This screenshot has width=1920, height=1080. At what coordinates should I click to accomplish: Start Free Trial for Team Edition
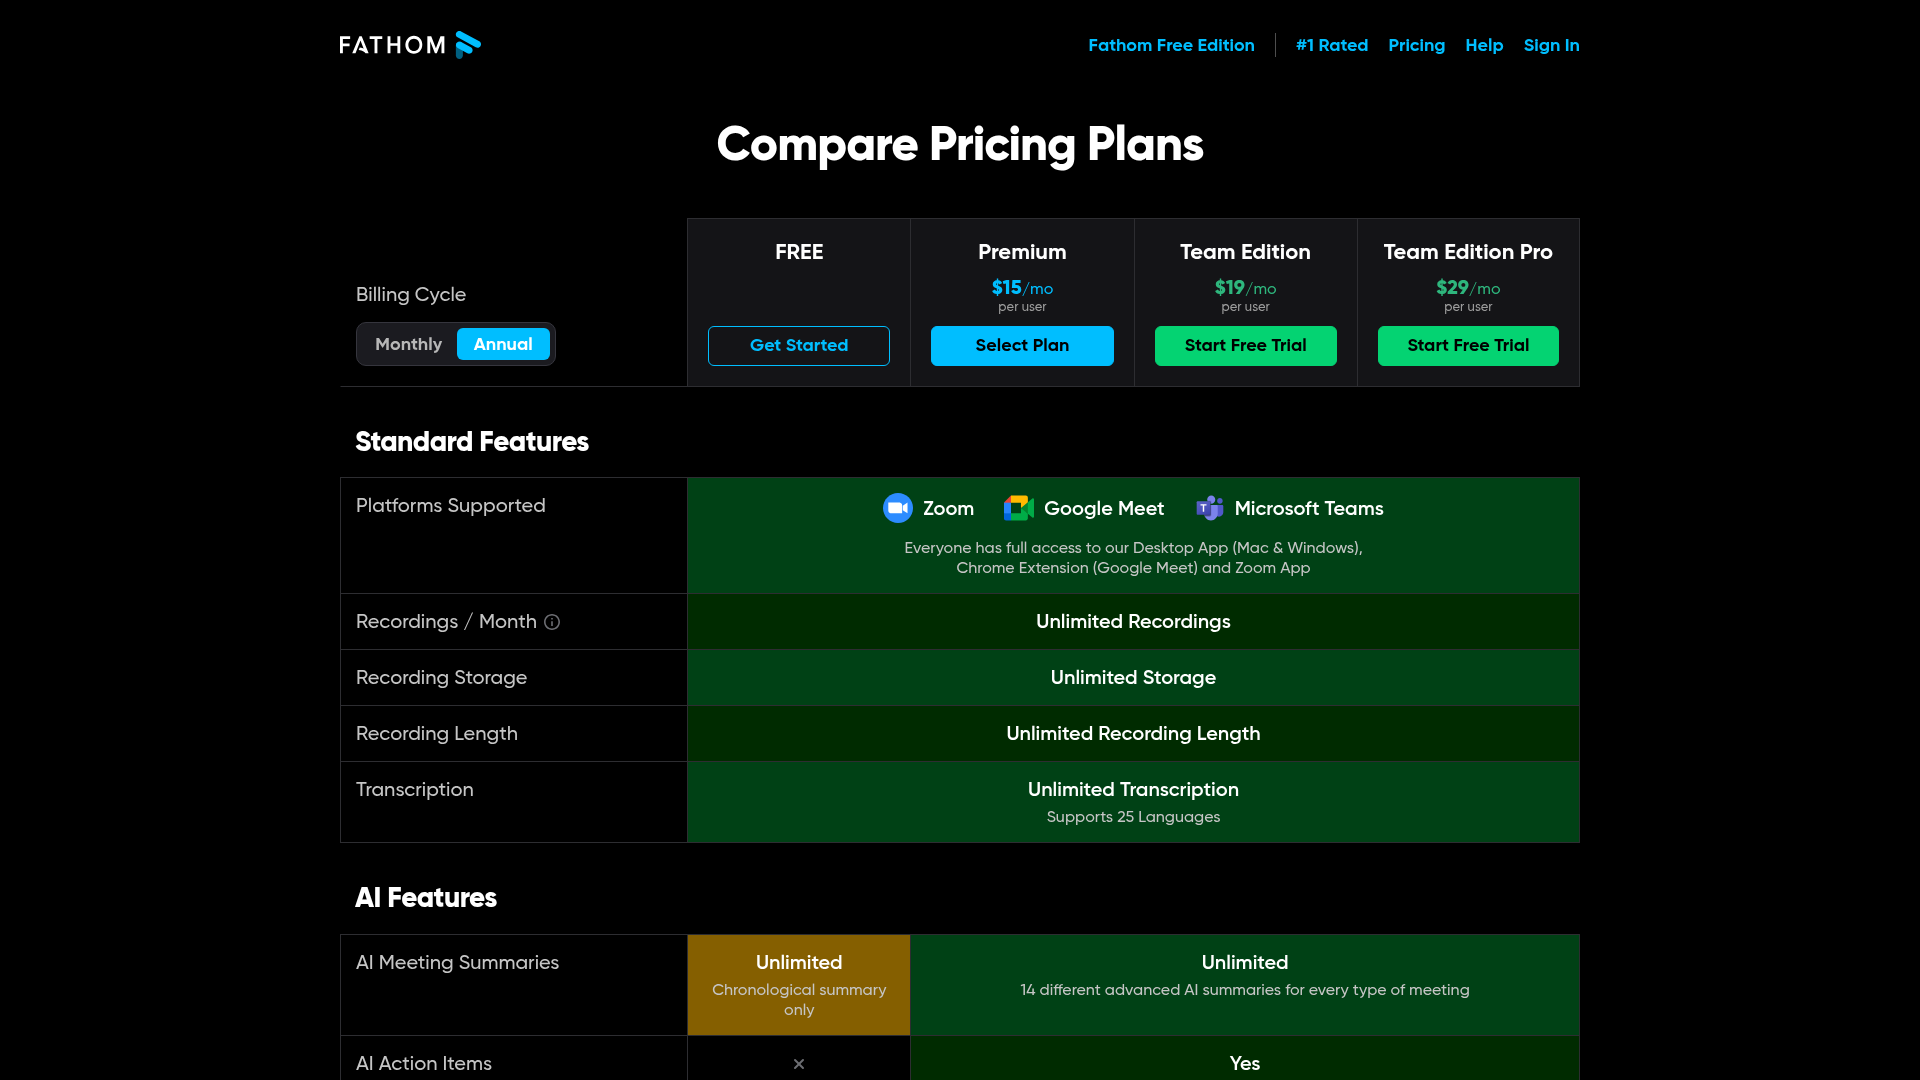pyautogui.click(x=1245, y=346)
